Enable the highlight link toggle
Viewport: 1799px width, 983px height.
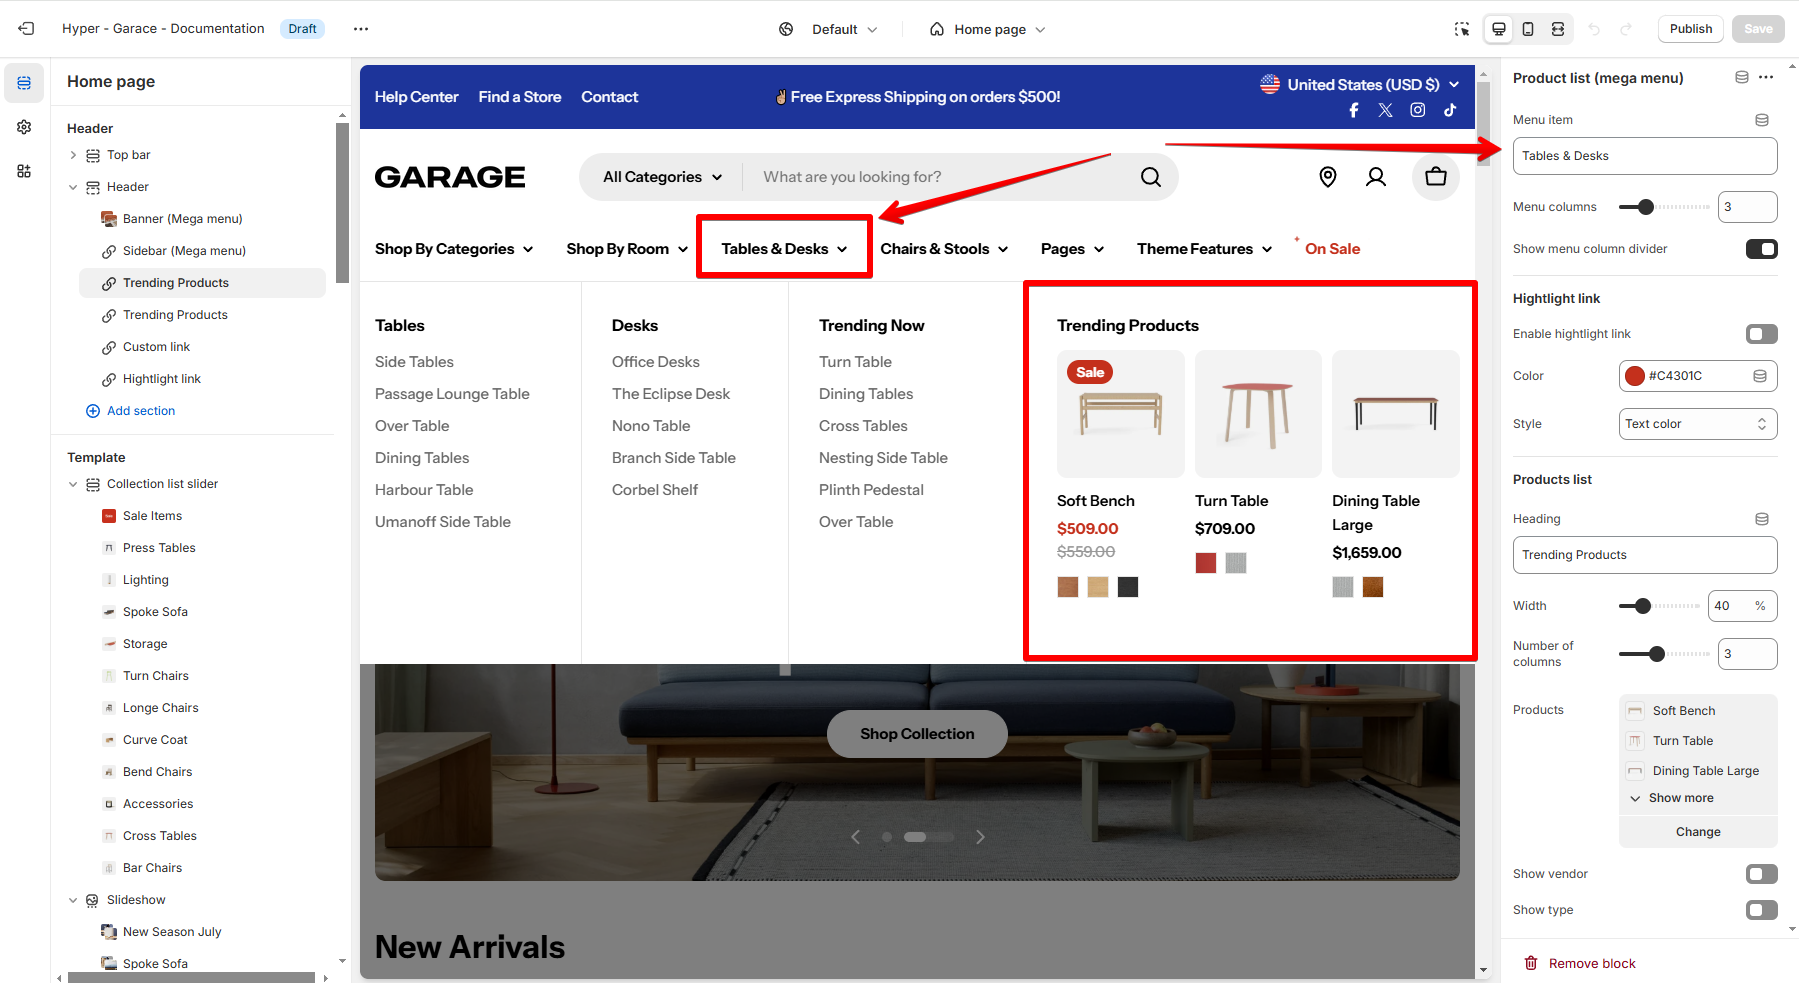tap(1762, 334)
